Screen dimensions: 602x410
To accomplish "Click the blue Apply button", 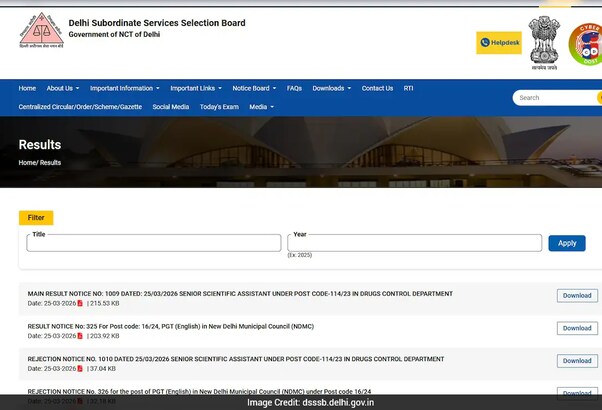I will (x=567, y=243).
